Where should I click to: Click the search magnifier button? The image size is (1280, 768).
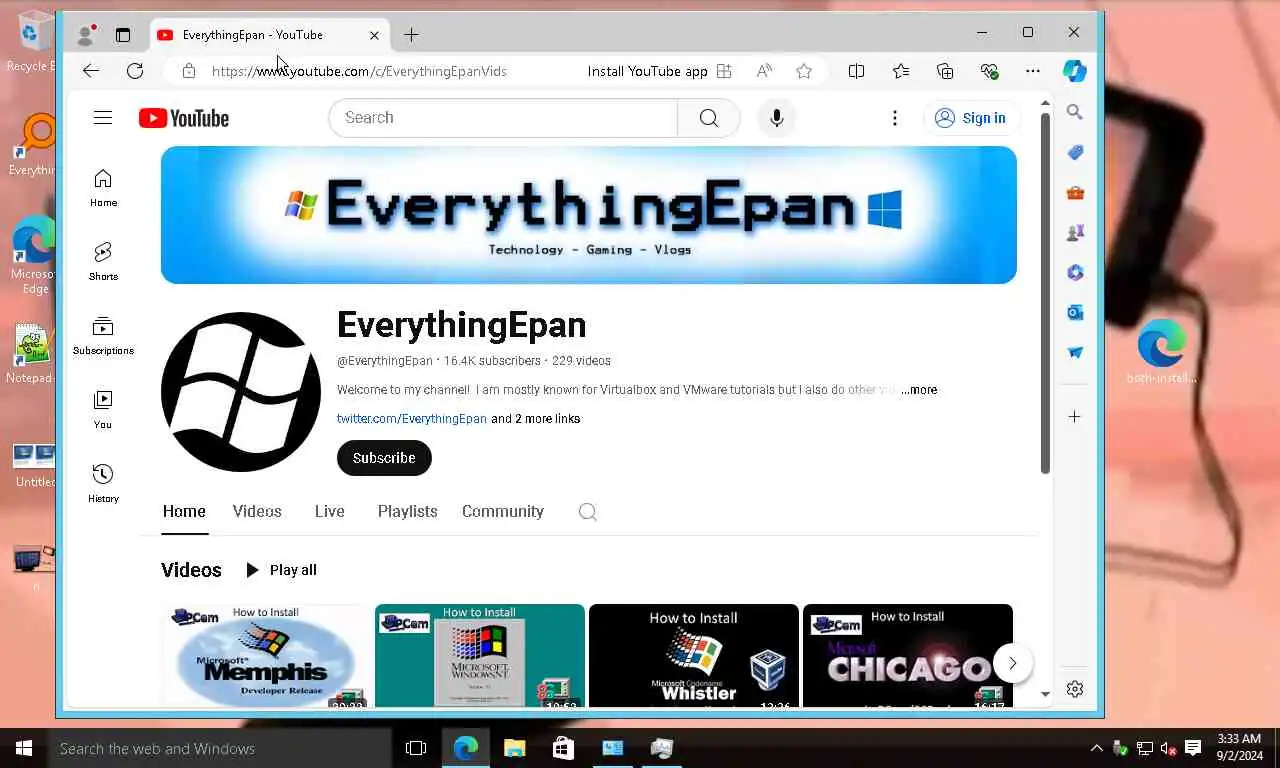[x=709, y=118]
